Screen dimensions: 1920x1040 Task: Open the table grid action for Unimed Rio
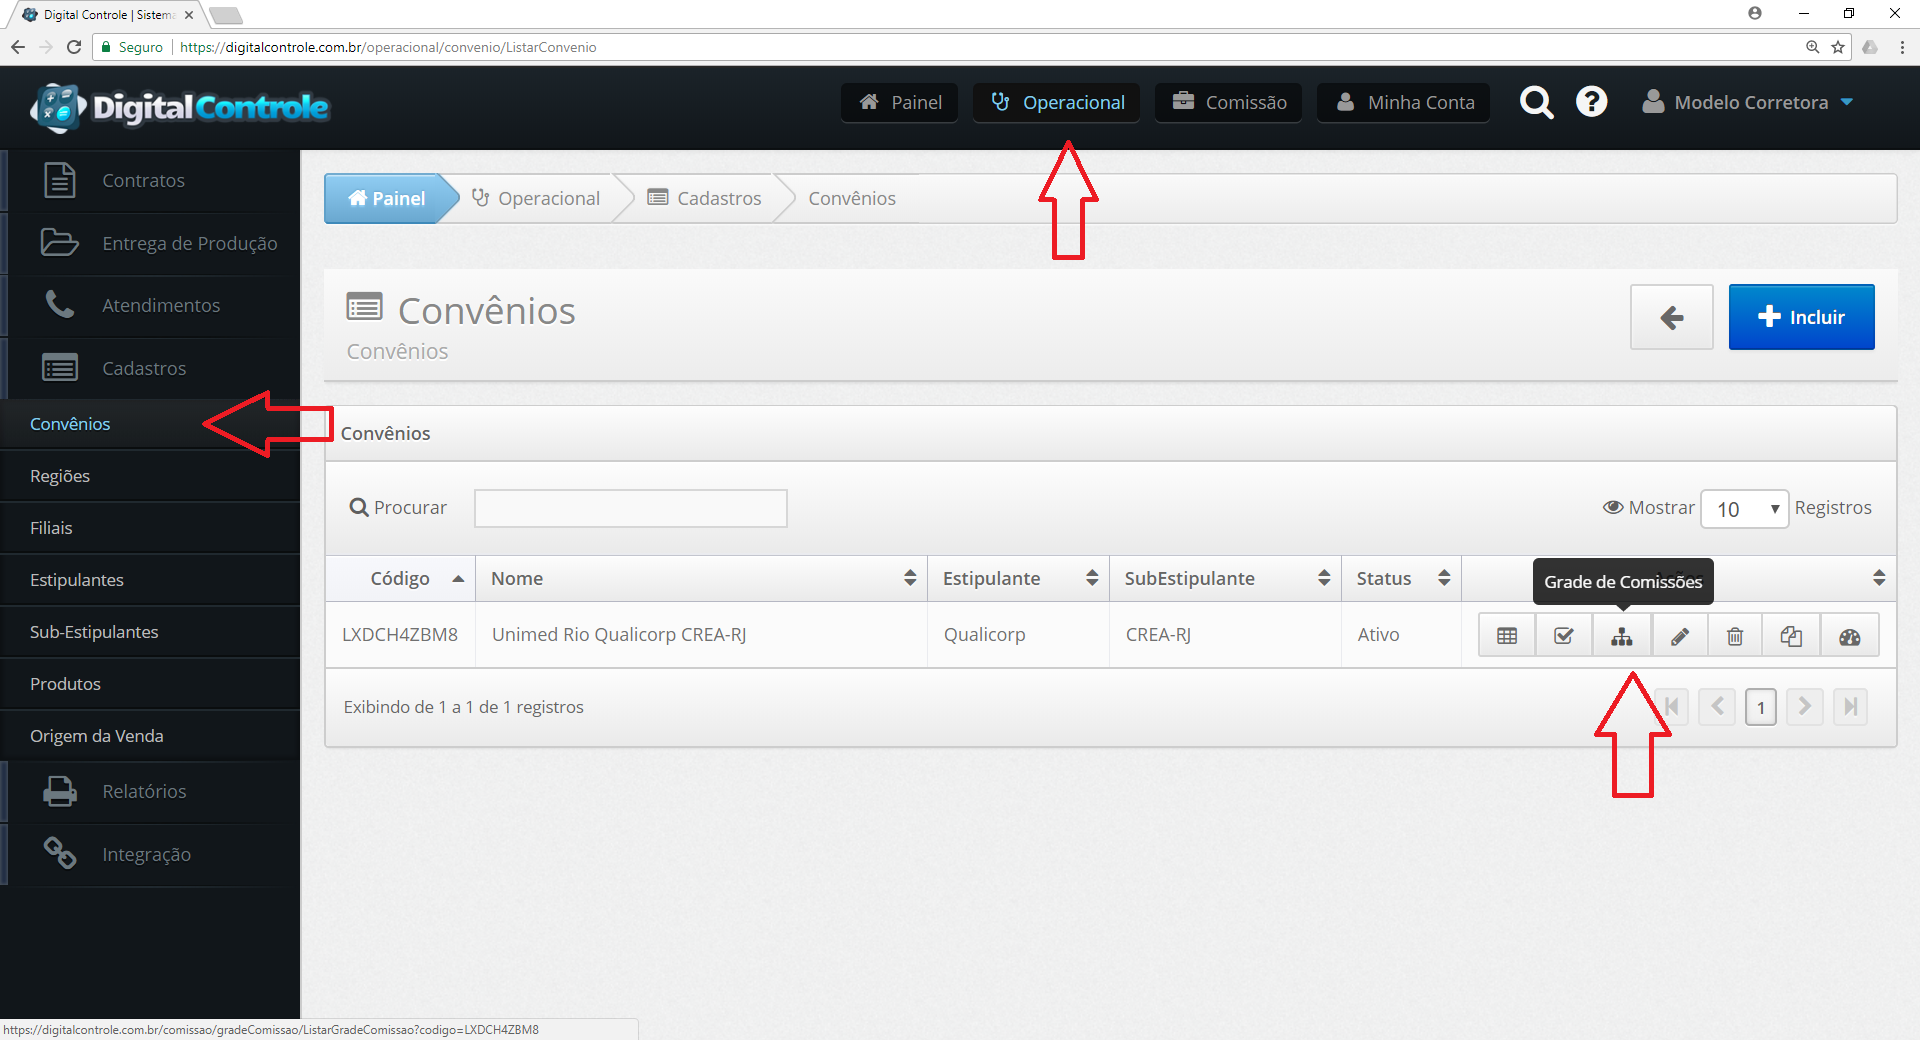point(1507,636)
